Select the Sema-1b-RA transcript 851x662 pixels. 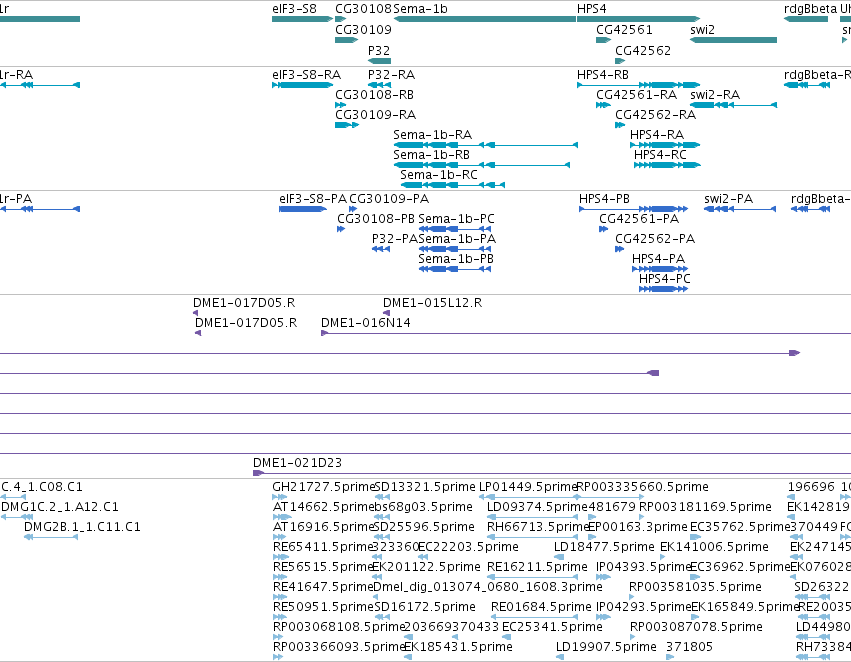(486, 145)
